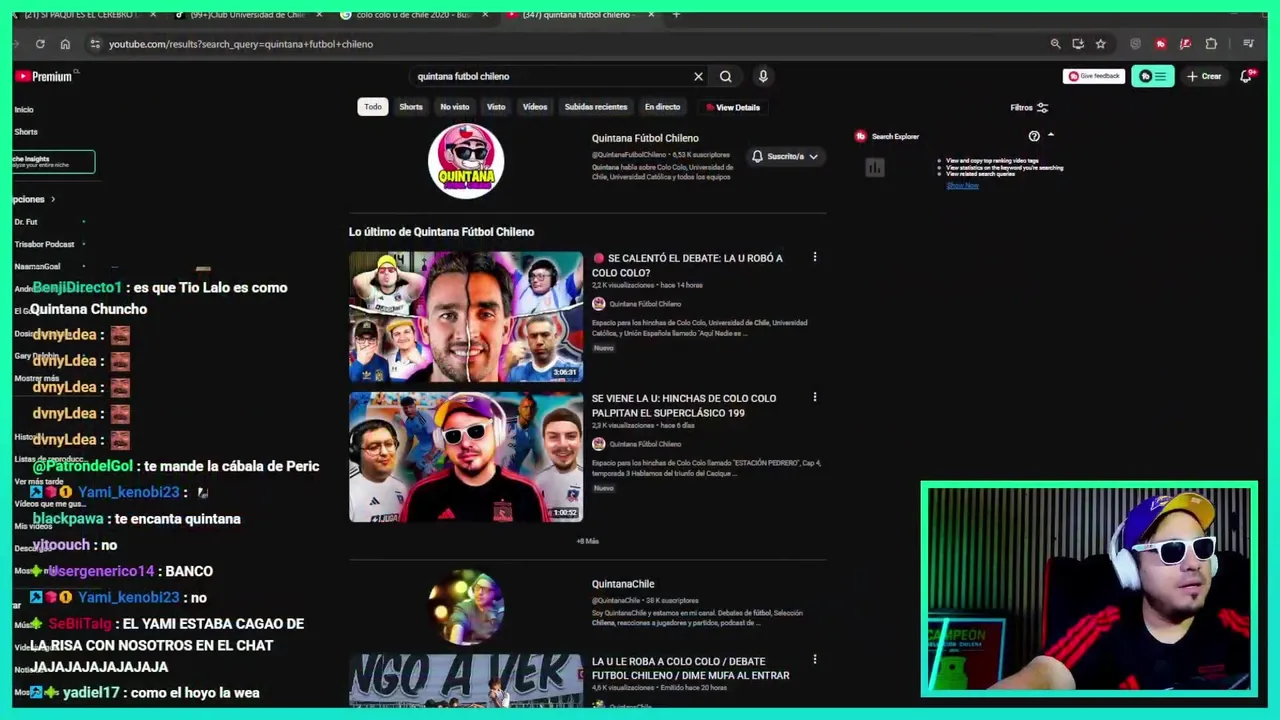Click the Give feedback button
Screen dimensions: 1280x720
(x=1094, y=76)
